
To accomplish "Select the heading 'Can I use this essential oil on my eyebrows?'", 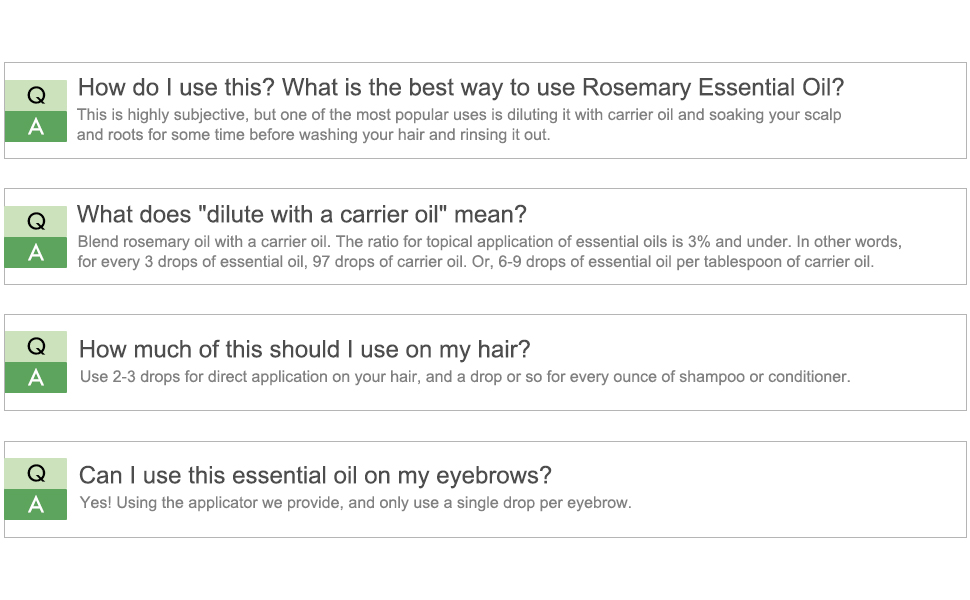I will 315,476.
